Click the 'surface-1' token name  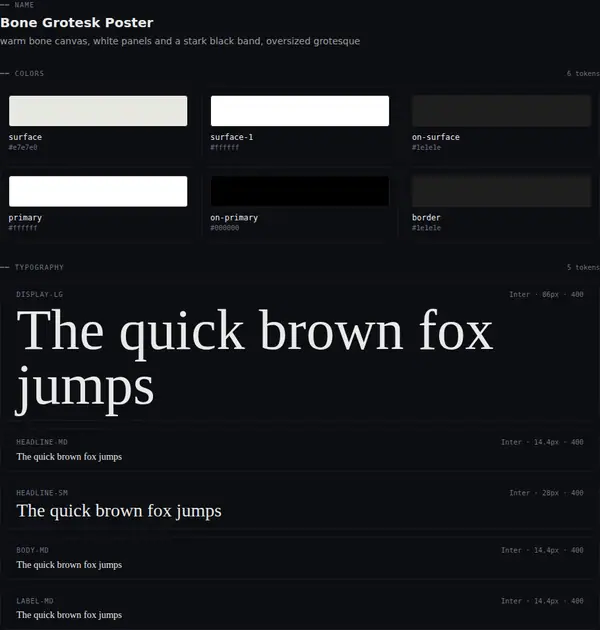232,137
